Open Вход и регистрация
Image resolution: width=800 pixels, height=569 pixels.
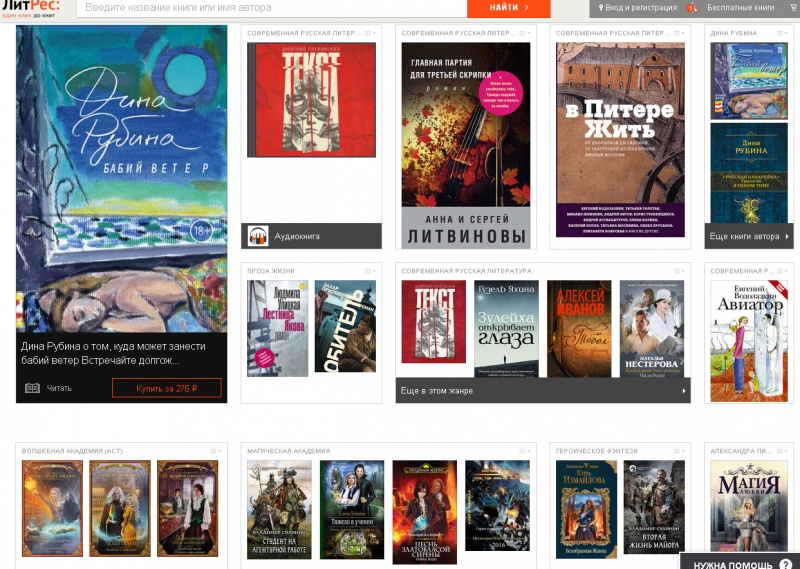point(638,8)
